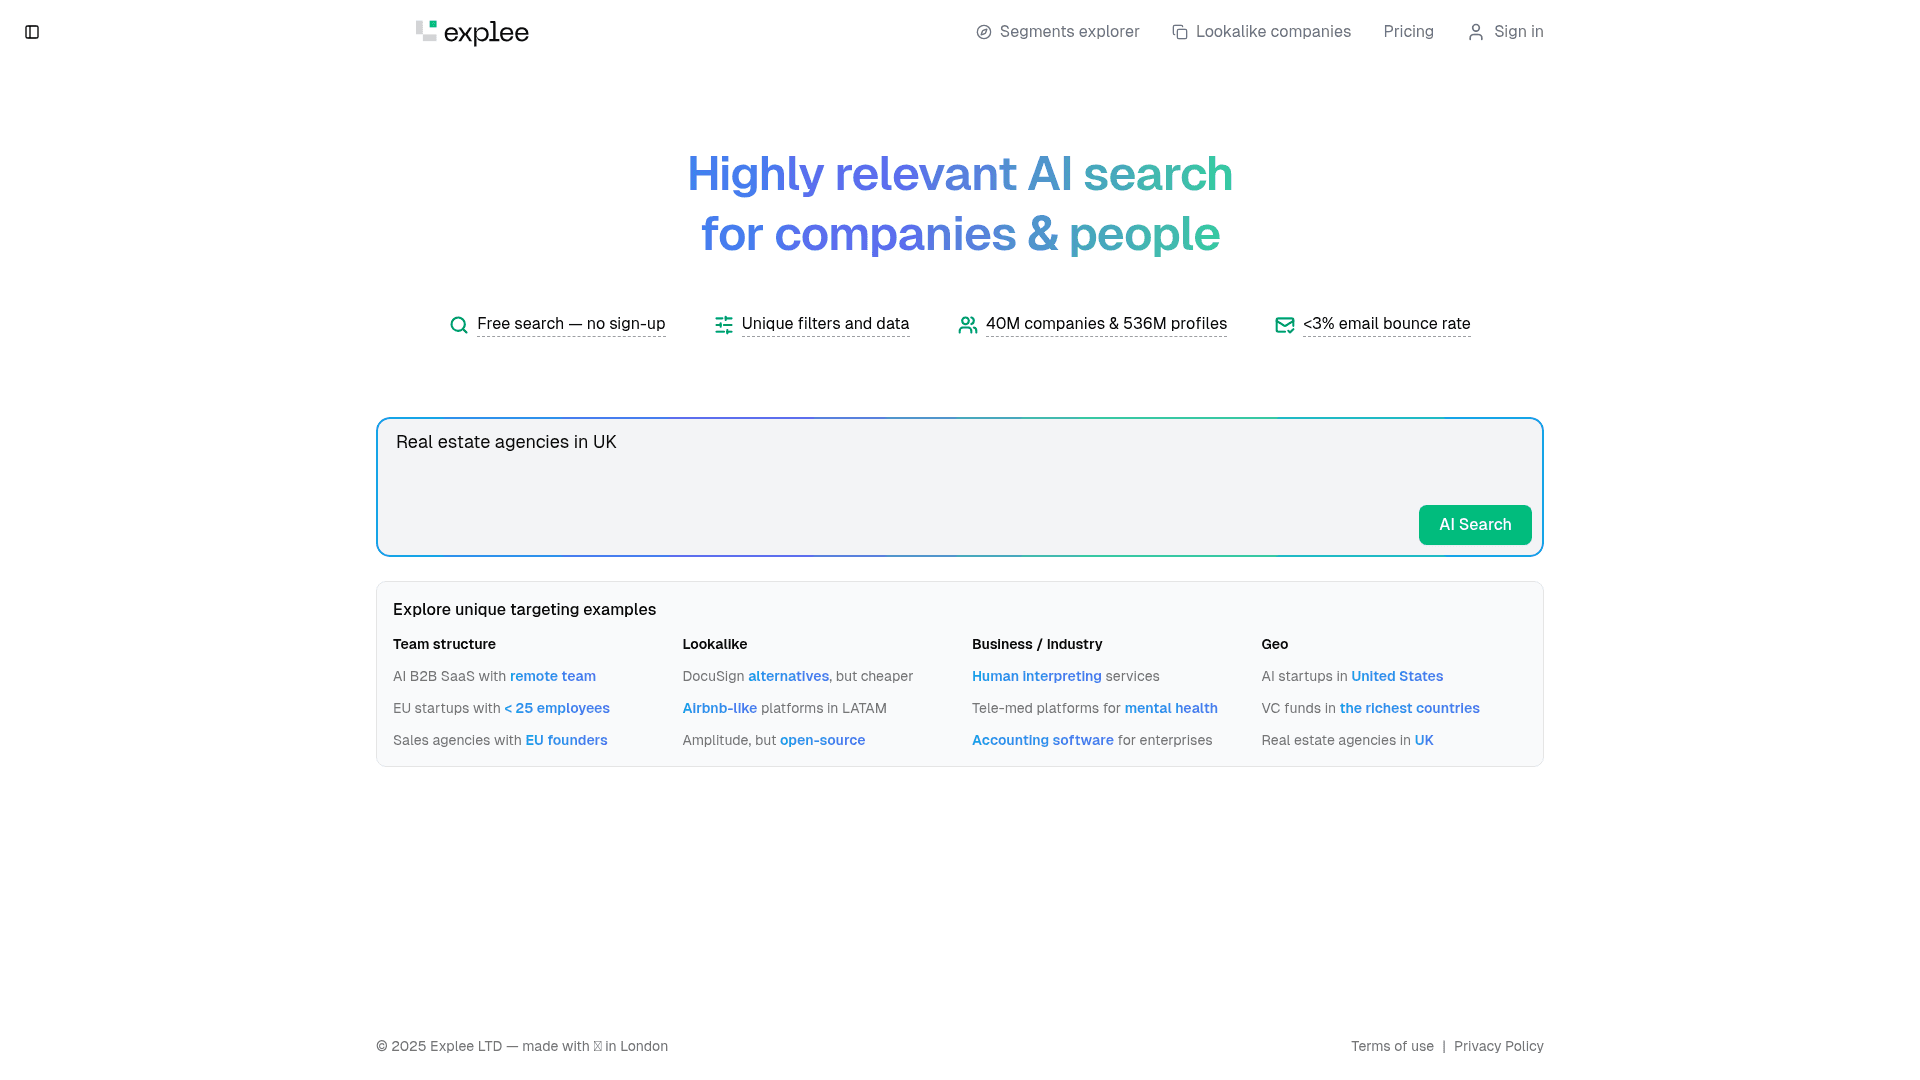Open Terms of use link
This screenshot has height=1080, width=1920.
click(1392, 1046)
